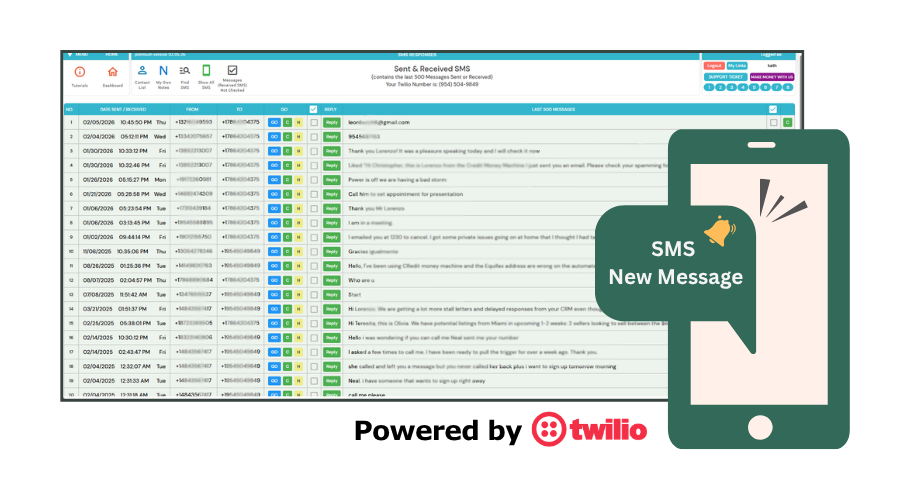The height and width of the screenshot is (500, 900).
Task: Check the row 1 checkbox beside Reply
Action: pyautogui.click(x=314, y=122)
